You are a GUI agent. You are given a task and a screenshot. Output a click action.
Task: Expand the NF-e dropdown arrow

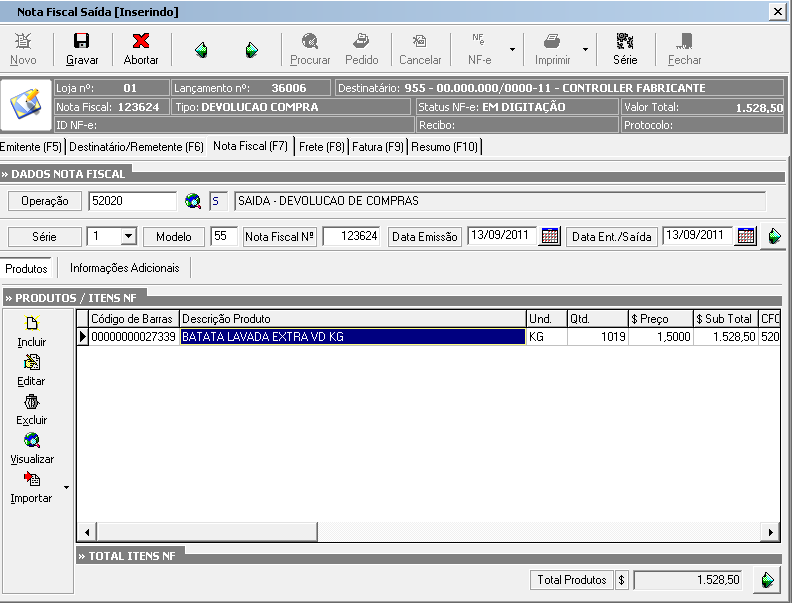[x=512, y=50]
